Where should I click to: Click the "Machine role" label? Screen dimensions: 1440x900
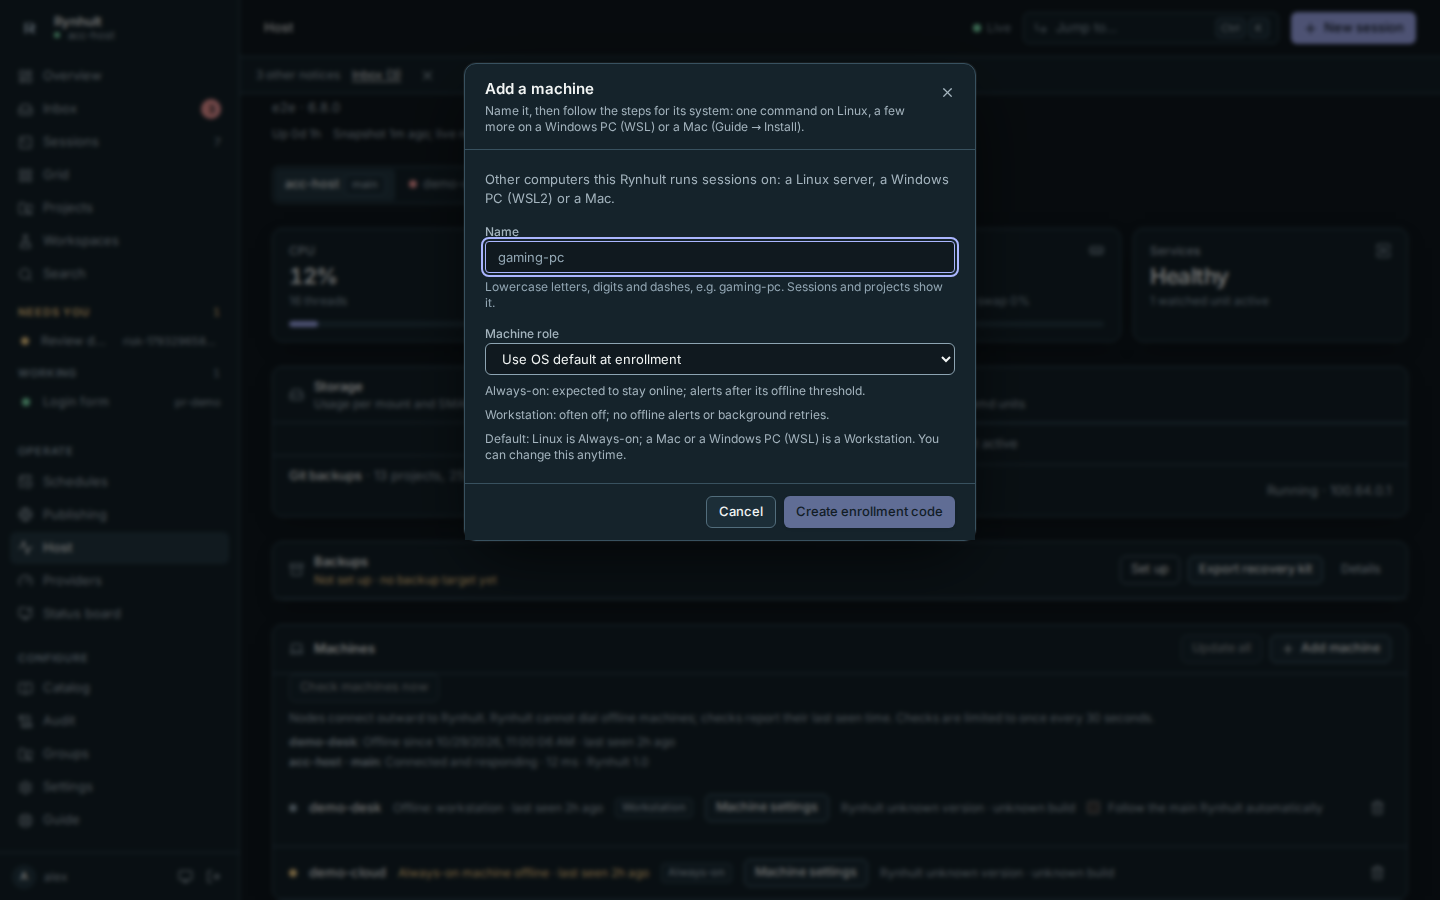[x=522, y=334]
